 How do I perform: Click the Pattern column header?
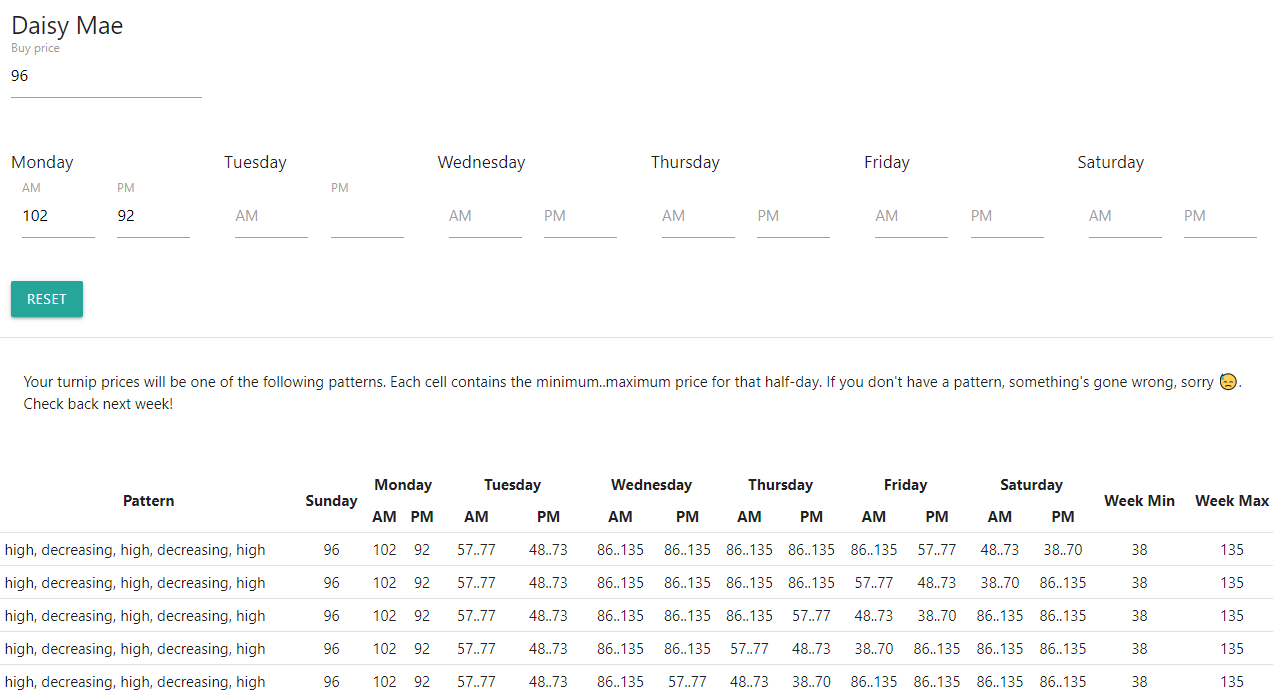(148, 501)
